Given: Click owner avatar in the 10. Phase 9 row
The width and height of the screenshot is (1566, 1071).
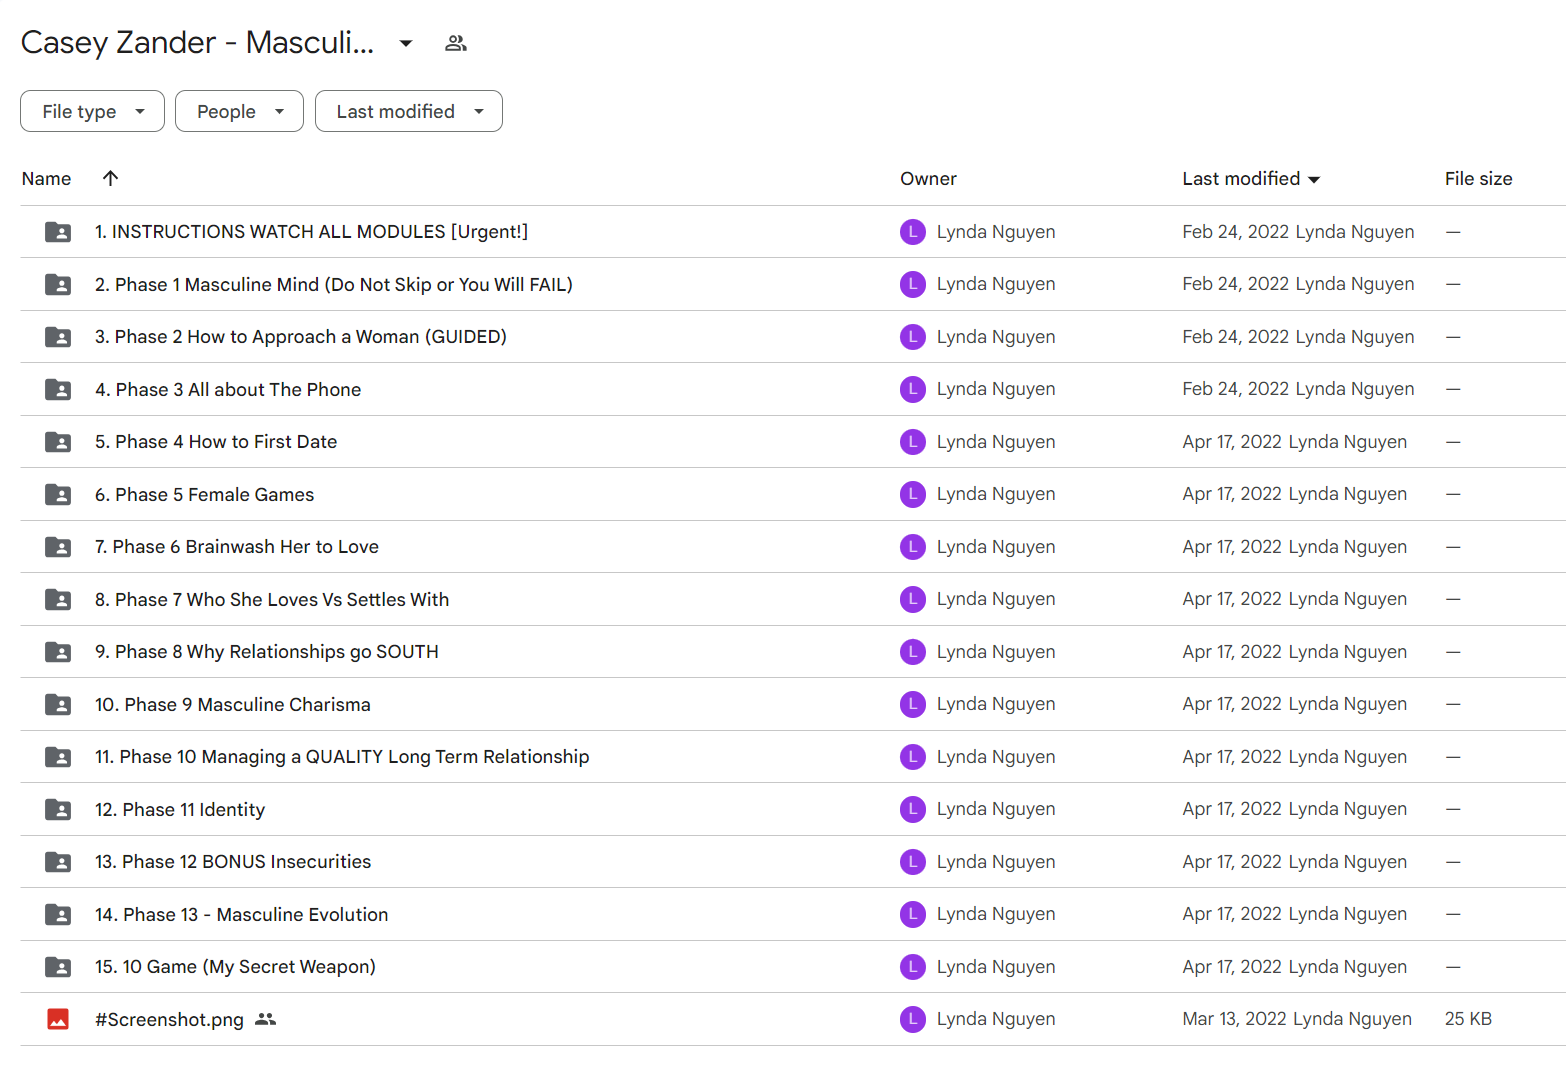Looking at the screenshot, I should [x=913, y=704].
